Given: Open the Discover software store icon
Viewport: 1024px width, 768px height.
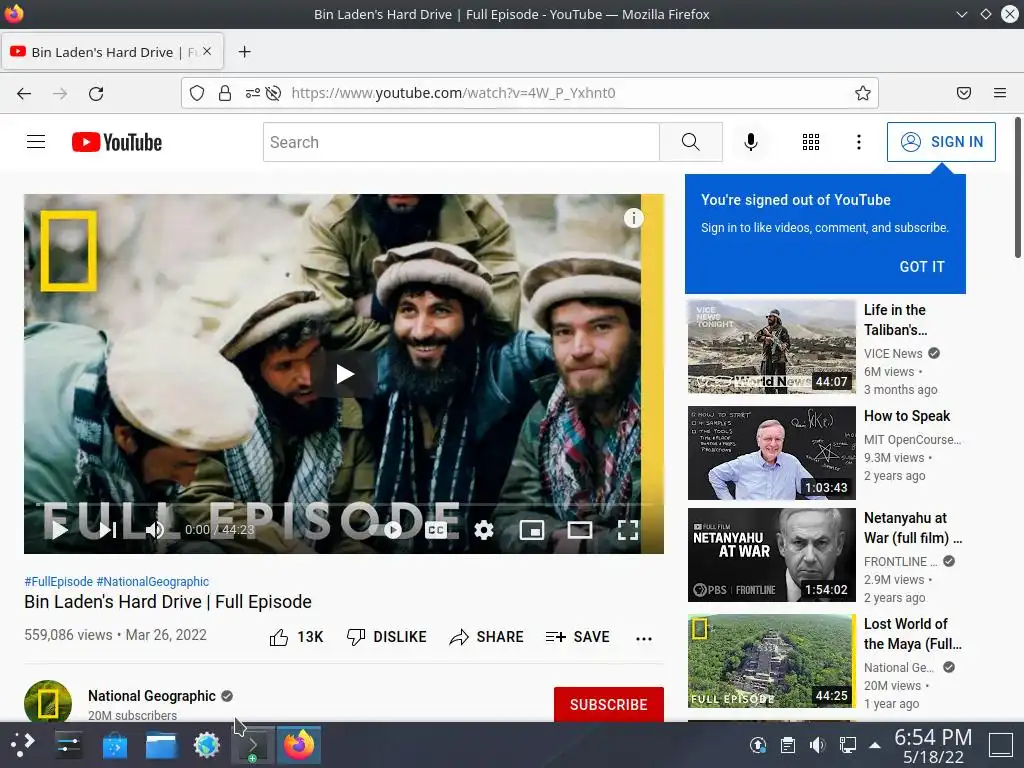Looking at the screenshot, I should (x=115, y=744).
